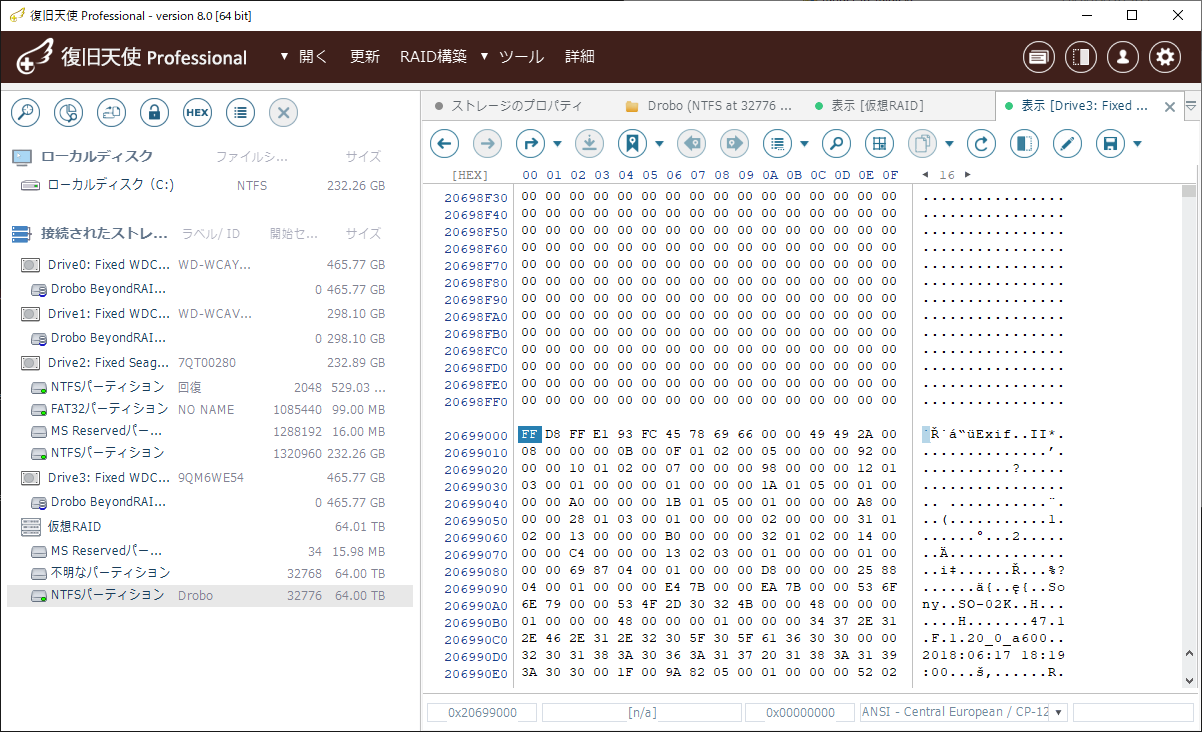Click the forward right-arrow hex toolbar icon

point(487,144)
